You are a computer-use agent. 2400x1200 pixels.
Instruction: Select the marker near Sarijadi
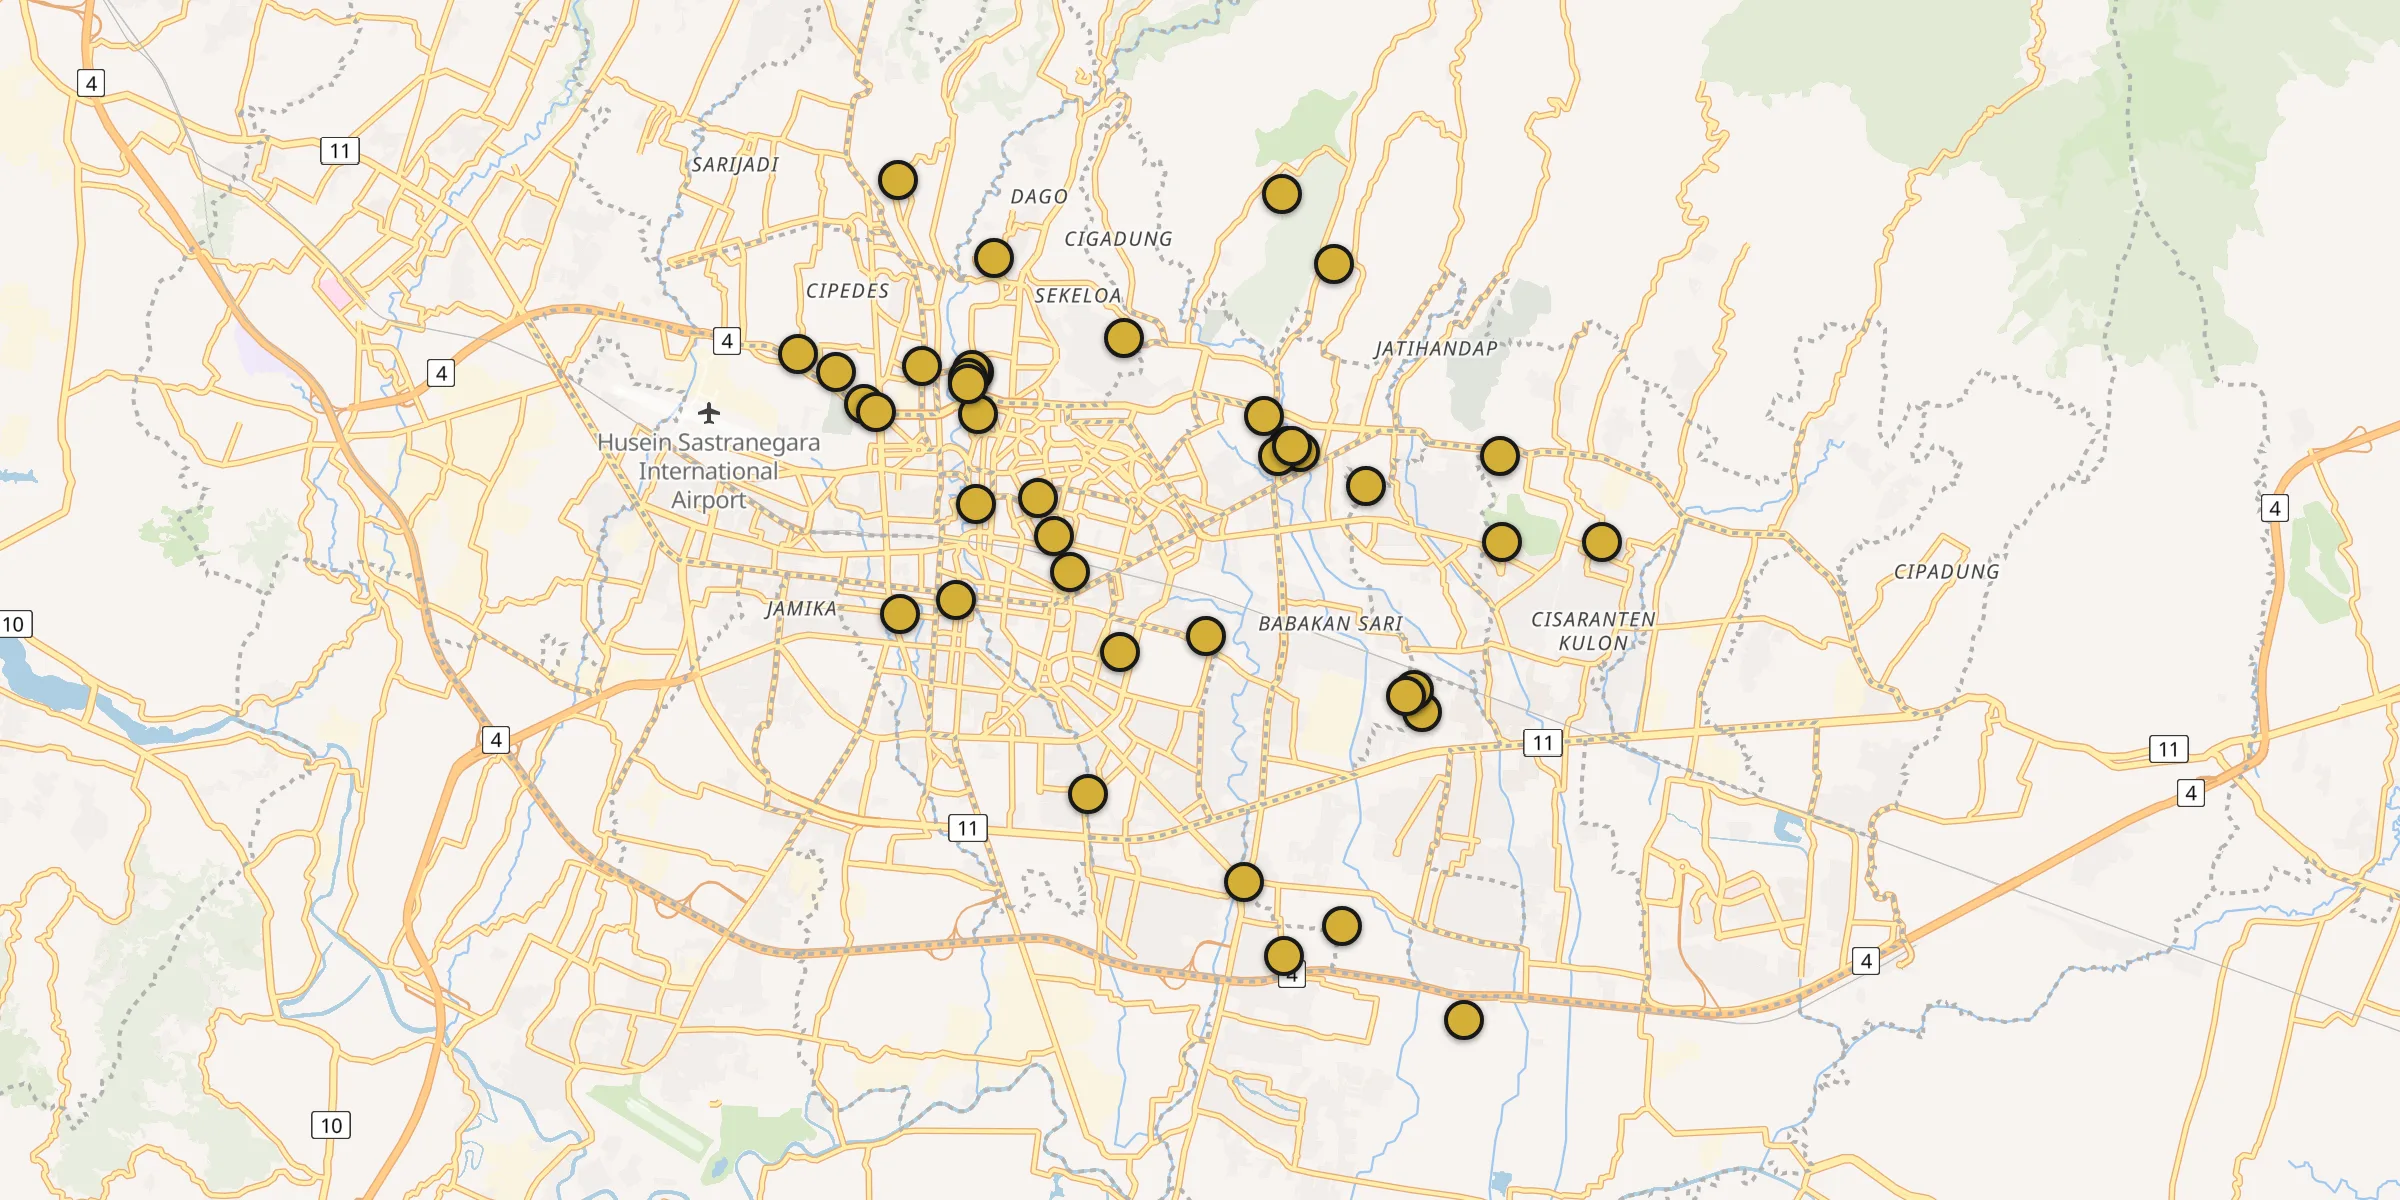898,180
